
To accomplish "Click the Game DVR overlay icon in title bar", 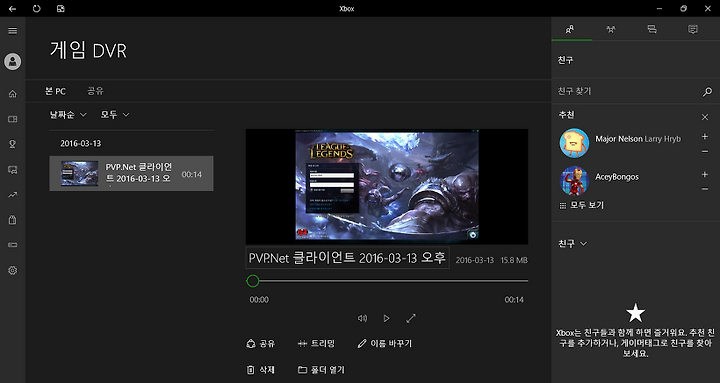I will [x=61, y=9].
